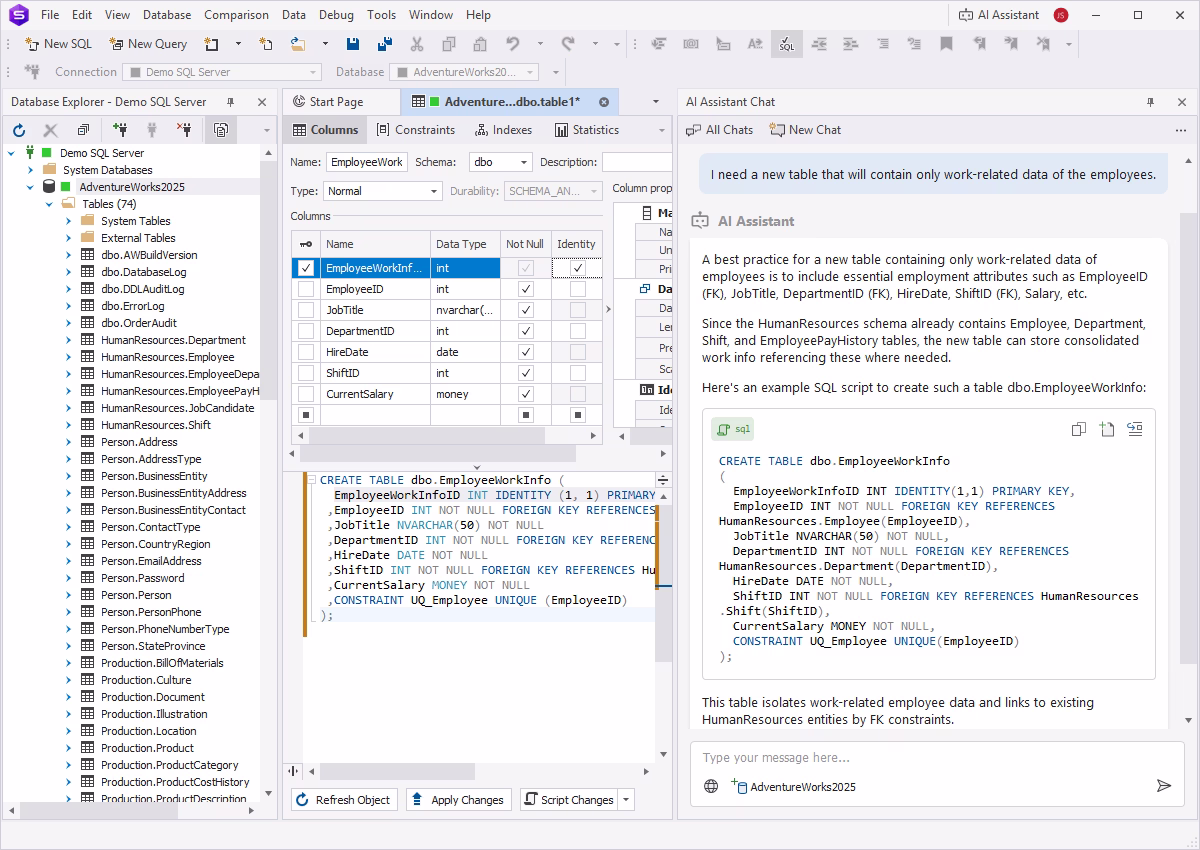Open the Database menu
1200x850 pixels.
(x=167, y=15)
